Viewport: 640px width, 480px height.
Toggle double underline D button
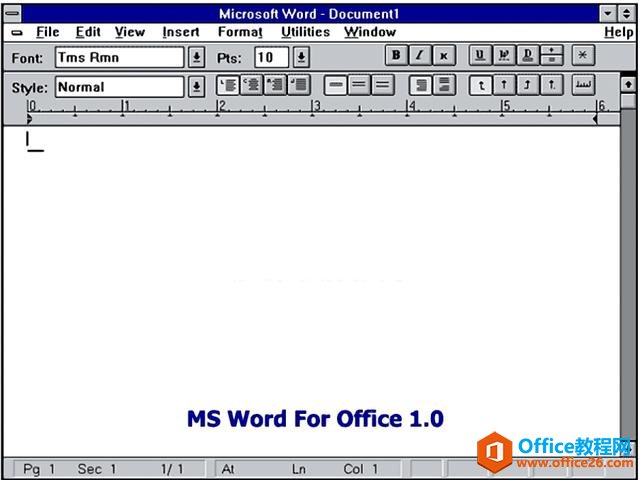pyautogui.click(x=528, y=56)
